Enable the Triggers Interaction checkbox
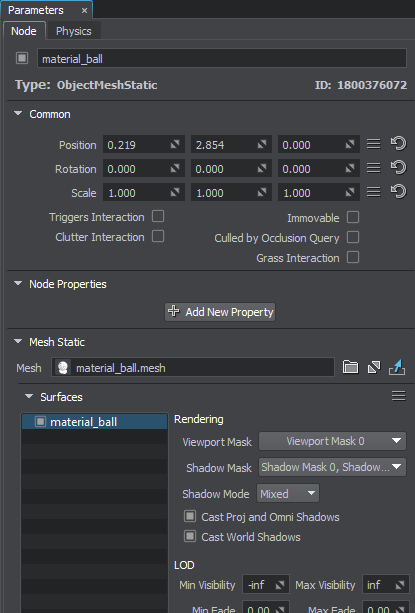The width and height of the screenshot is (415, 613). (x=158, y=216)
